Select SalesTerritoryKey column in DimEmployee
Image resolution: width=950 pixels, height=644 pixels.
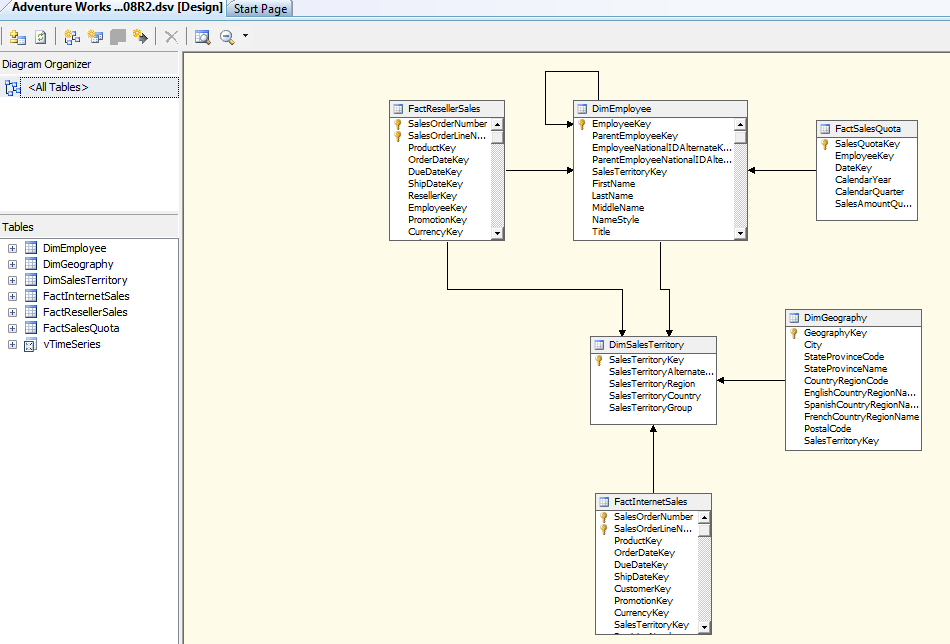click(629, 172)
